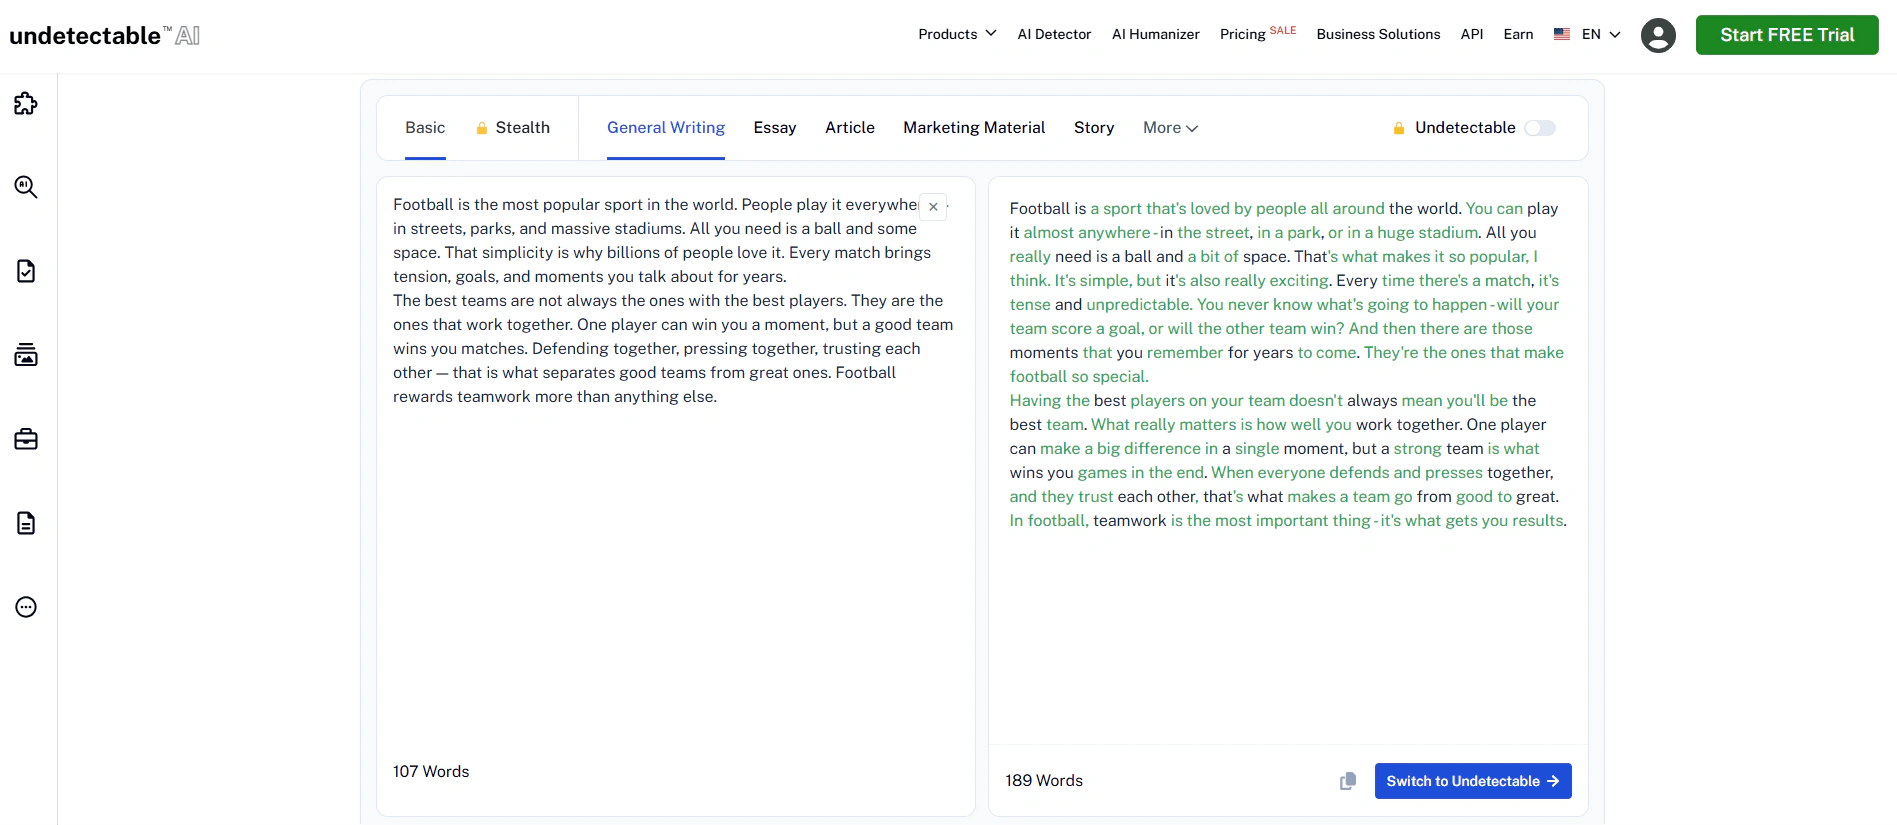
Task: Switch to the Essay tab
Action: 775,128
